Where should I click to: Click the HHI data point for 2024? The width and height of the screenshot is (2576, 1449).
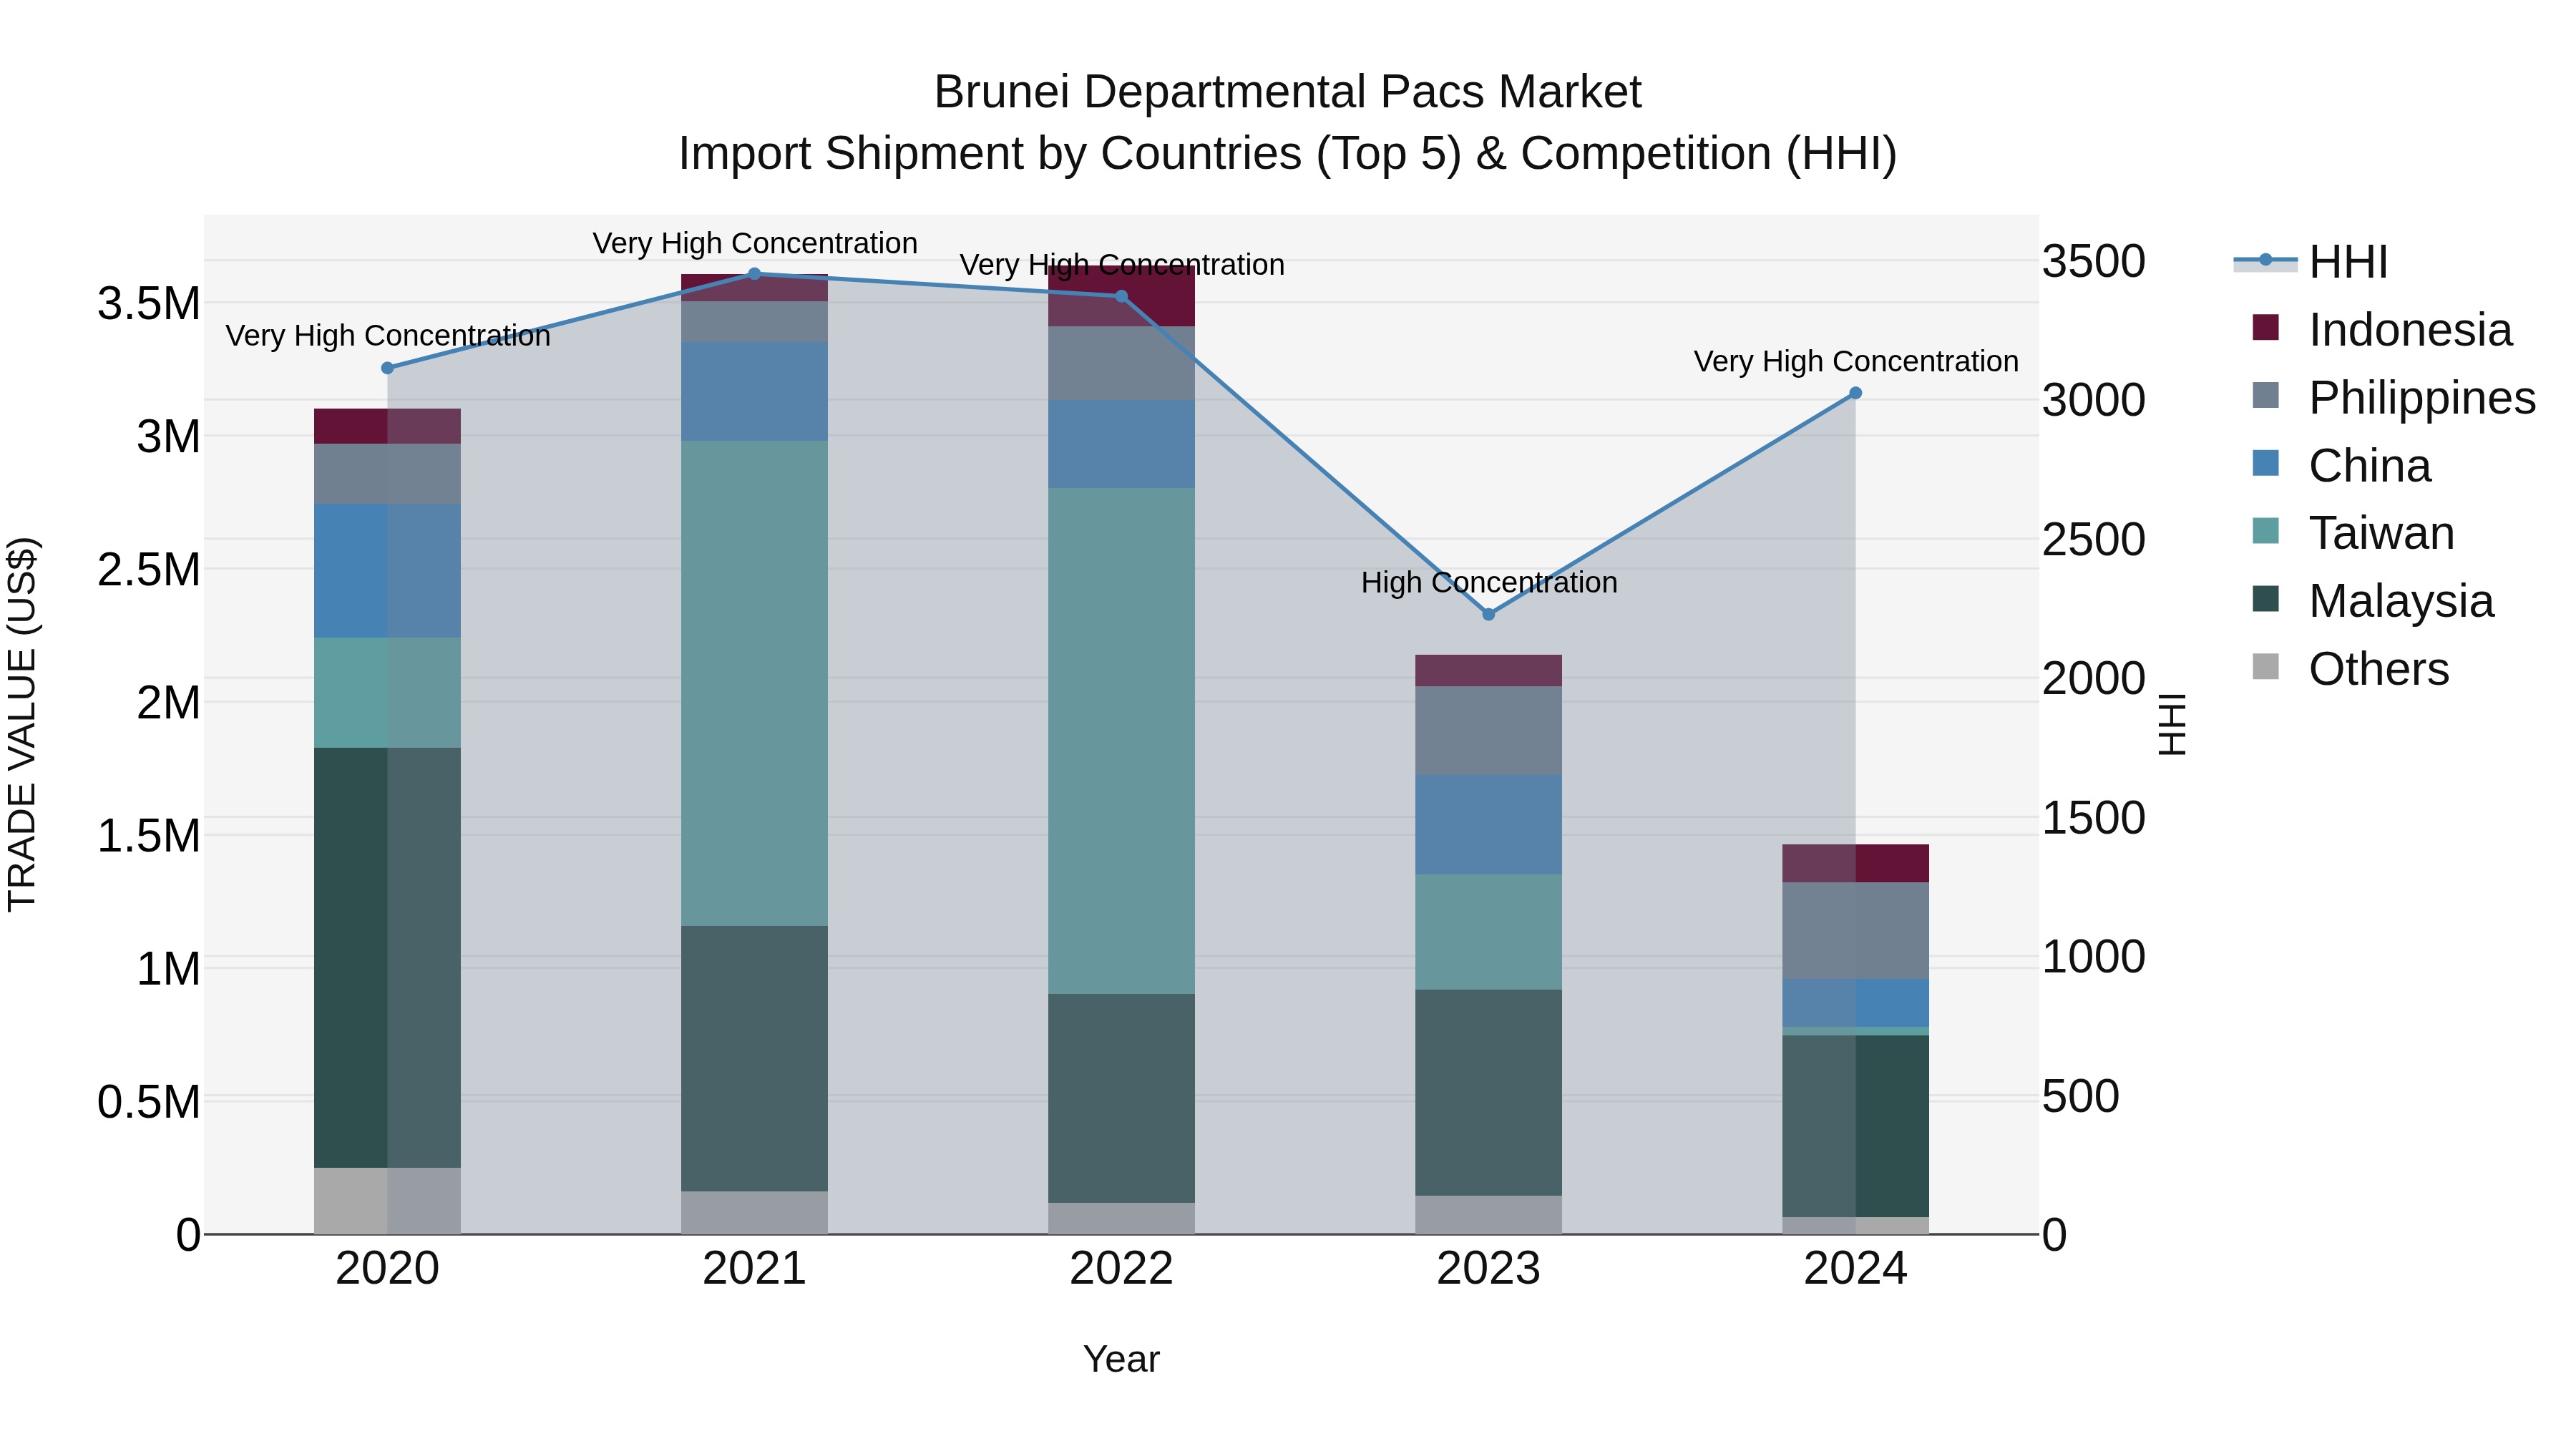coord(1855,394)
